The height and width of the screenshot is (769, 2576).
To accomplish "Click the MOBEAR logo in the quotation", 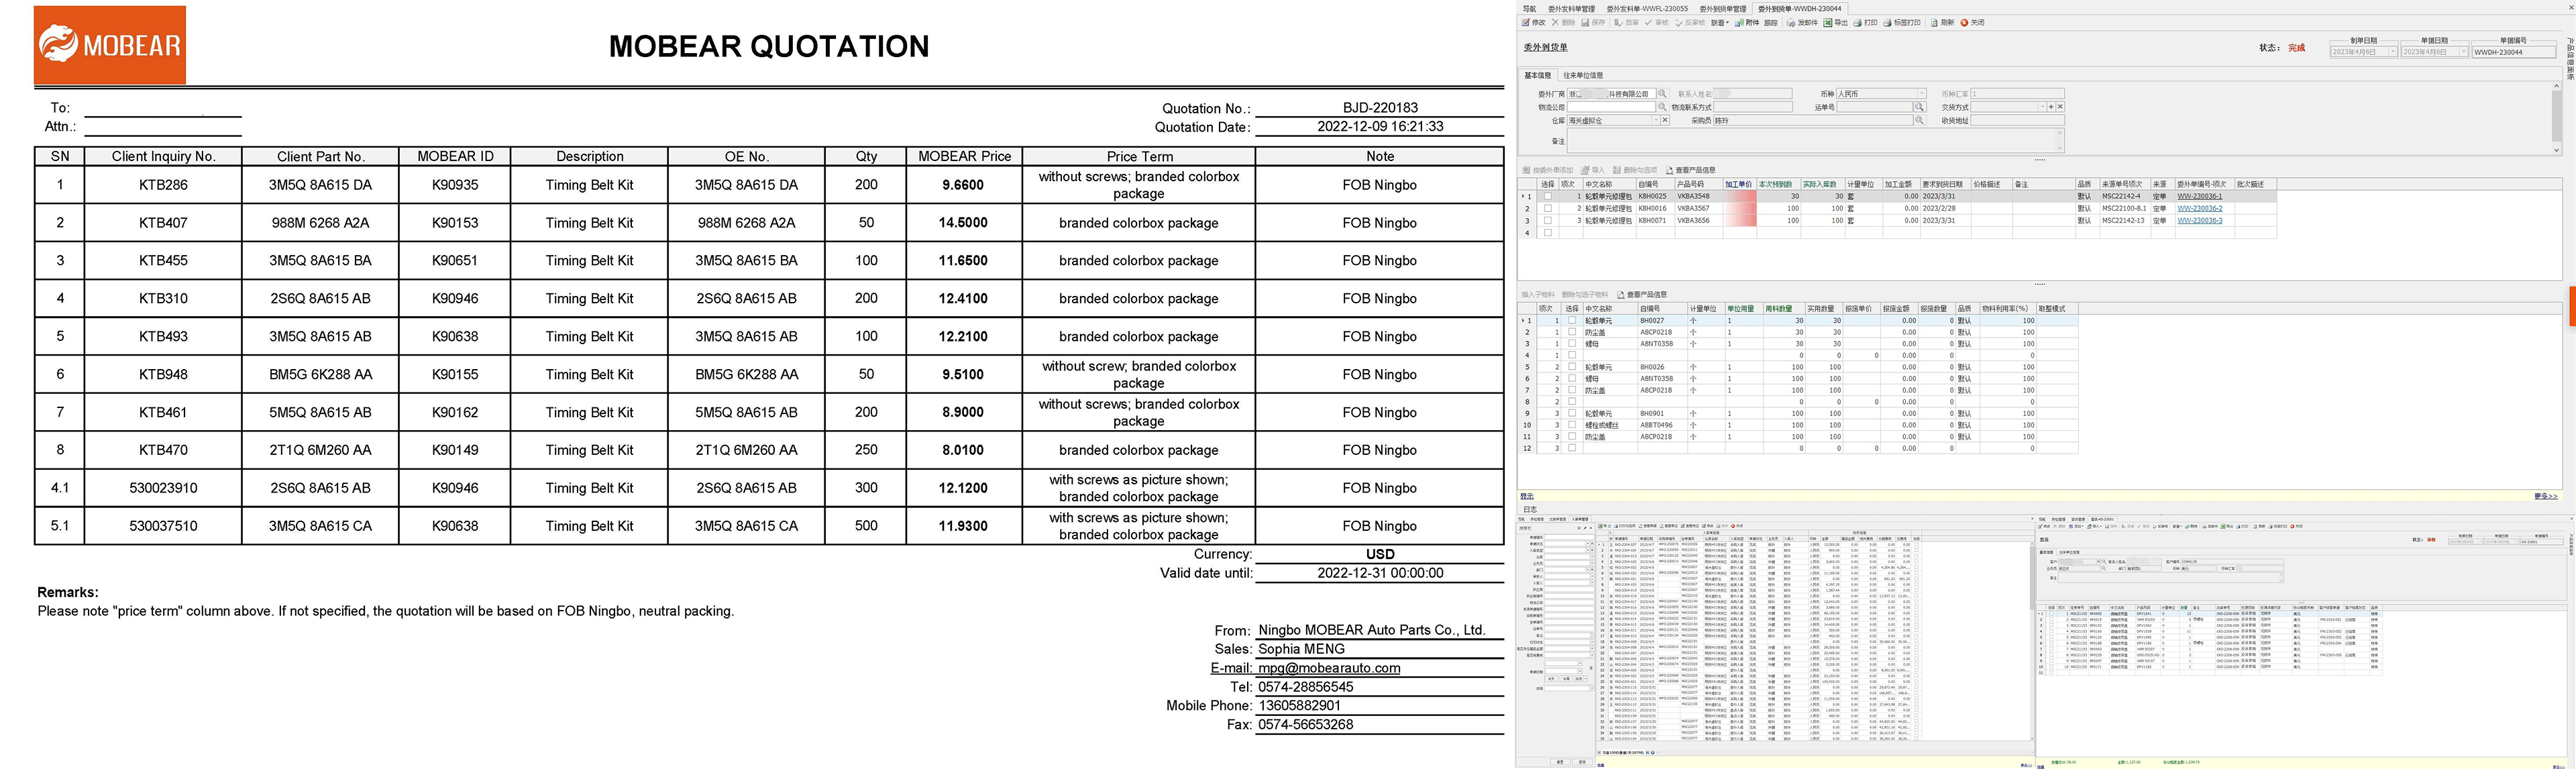I will (110, 45).
